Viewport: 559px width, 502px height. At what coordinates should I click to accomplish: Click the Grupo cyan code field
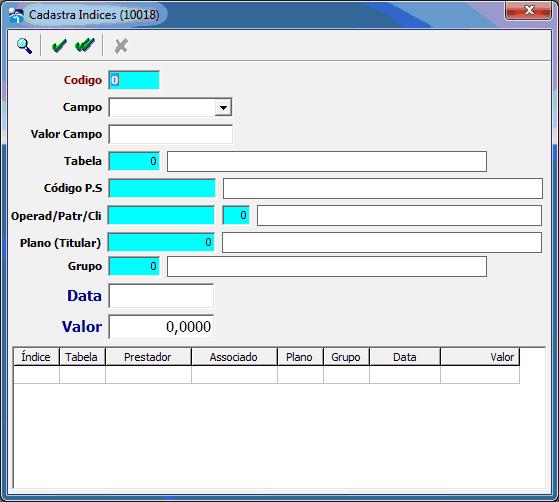coord(134,266)
